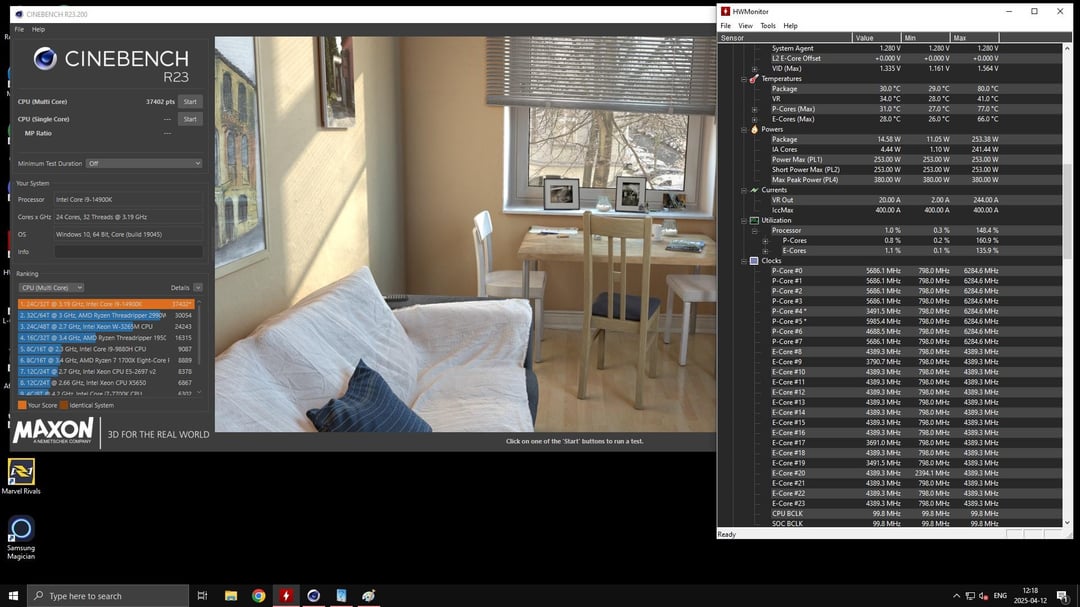Collapse the Temperatures section
This screenshot has height=607, width=1080.
pyautogui.click(x=744, y=79)
